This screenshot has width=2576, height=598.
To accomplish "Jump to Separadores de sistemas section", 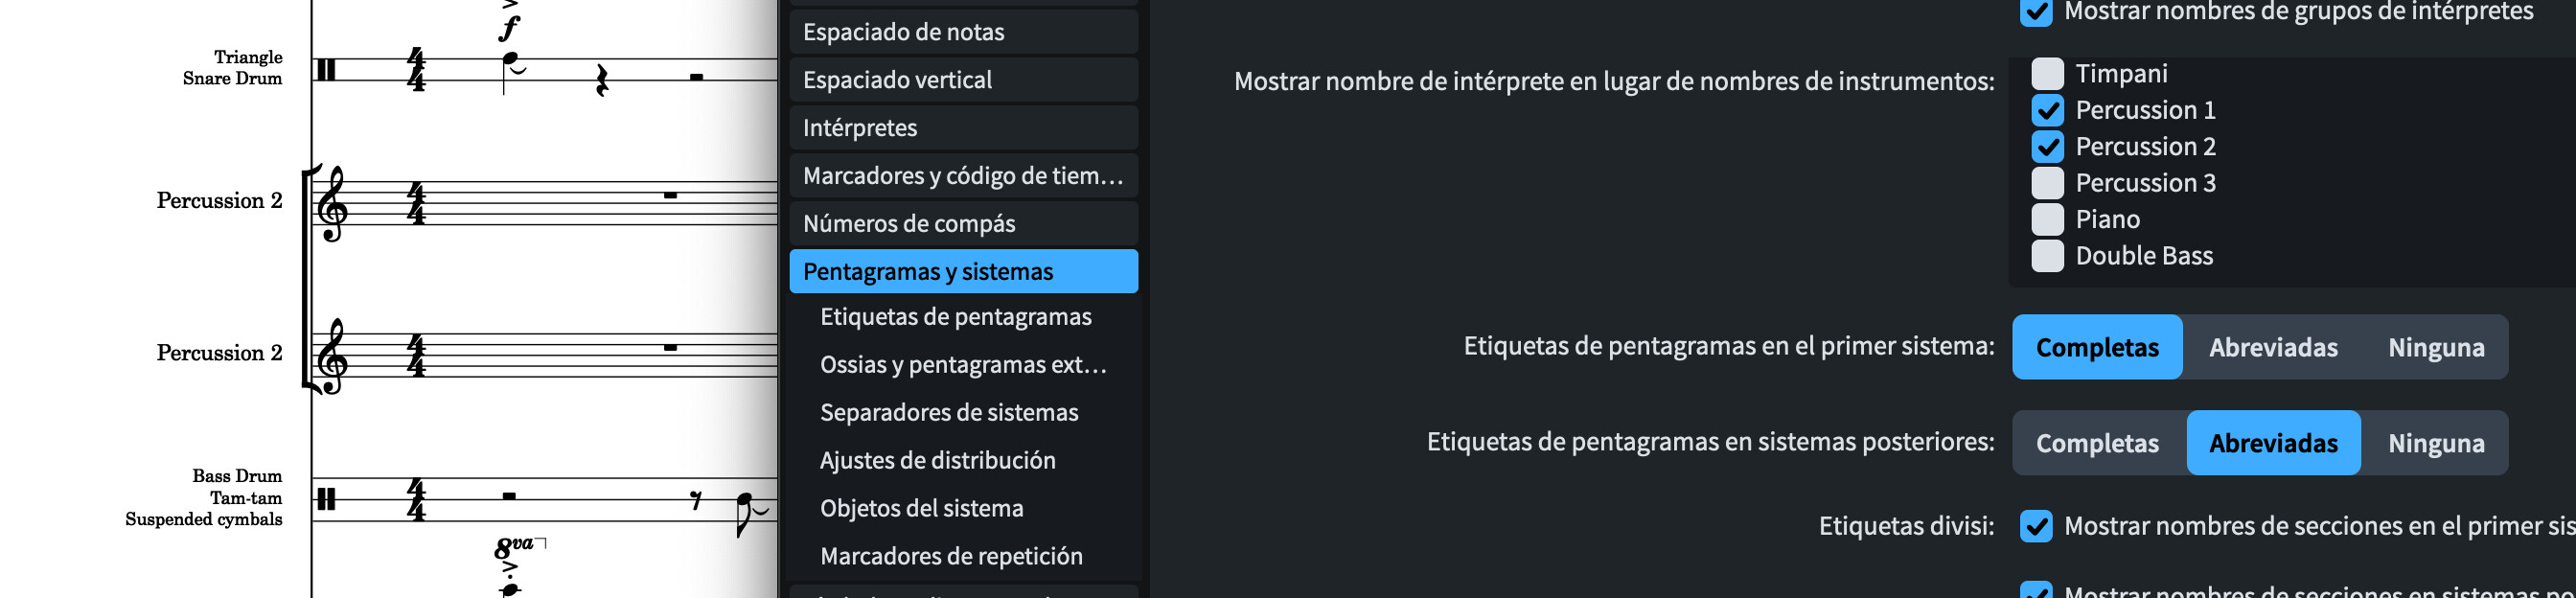I will pyautogui.click(x=948, y=413).
